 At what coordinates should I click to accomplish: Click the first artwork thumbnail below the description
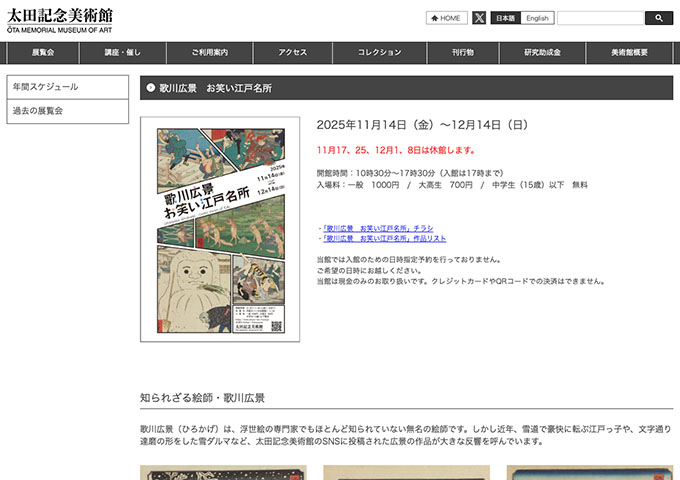click(223, 473)
